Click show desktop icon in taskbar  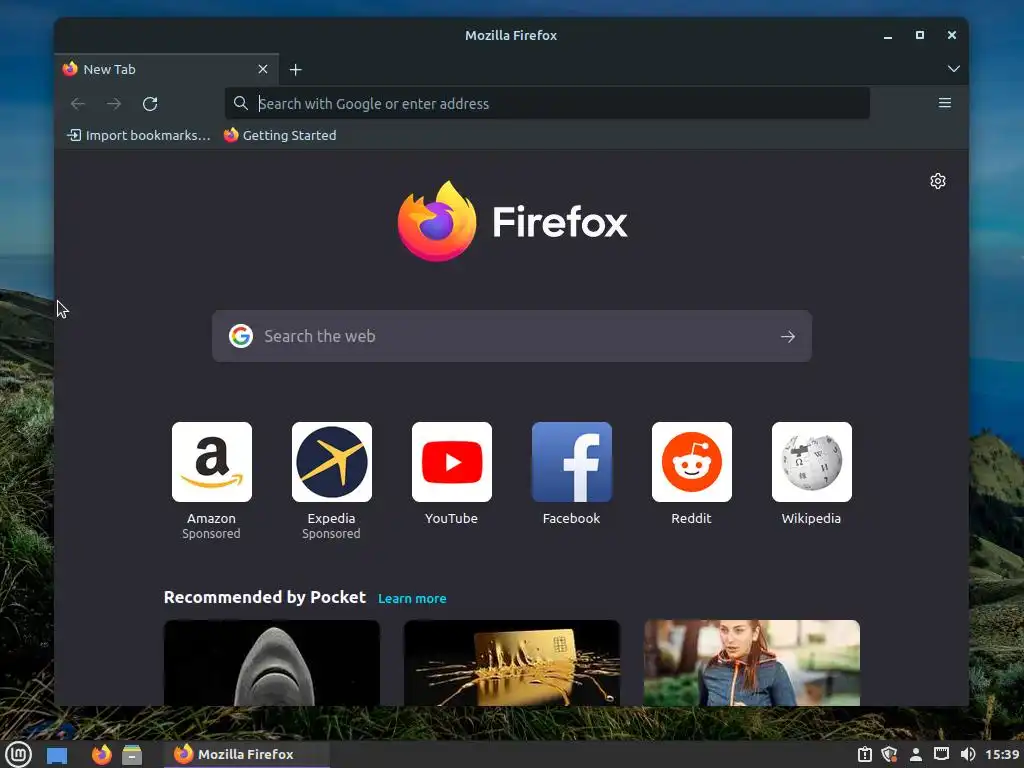[57, 755]
